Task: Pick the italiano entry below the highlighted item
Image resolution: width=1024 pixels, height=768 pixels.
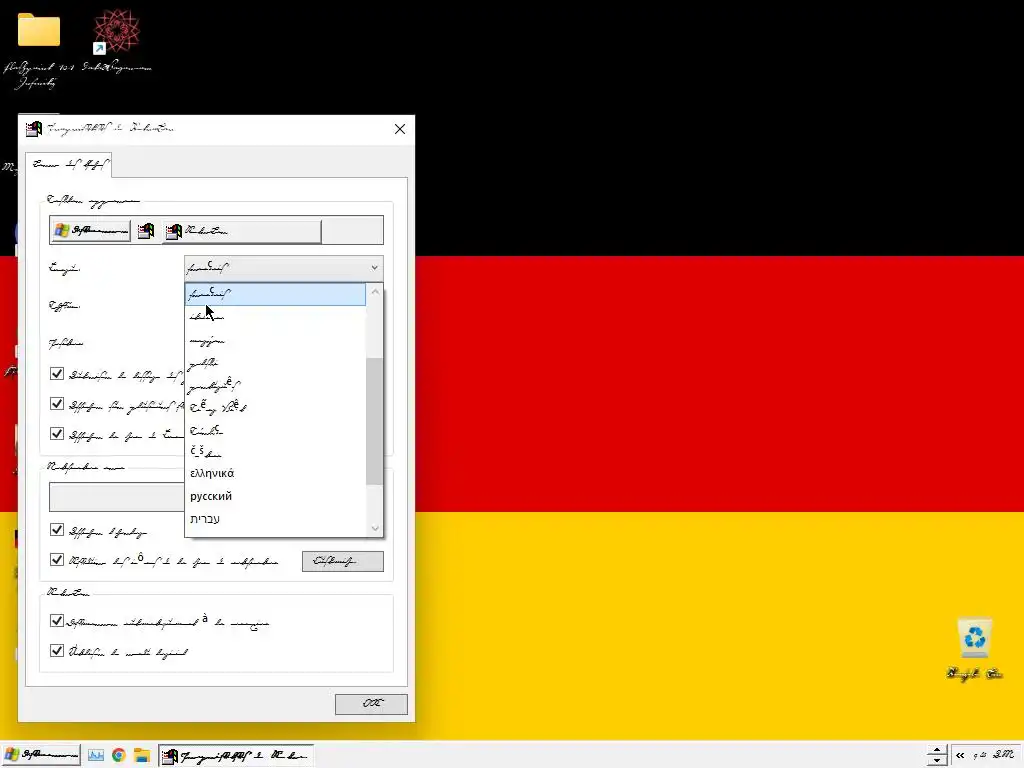Action: (275, 317)
